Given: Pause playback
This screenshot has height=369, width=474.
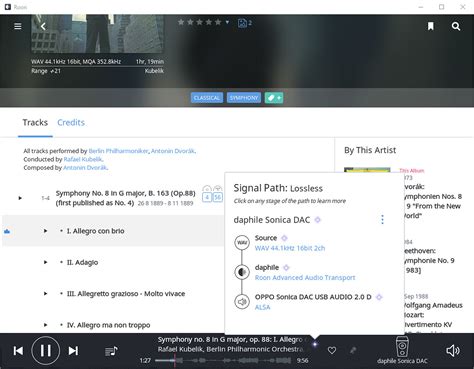Looking at the screenshot, I should tap(46, 351).
